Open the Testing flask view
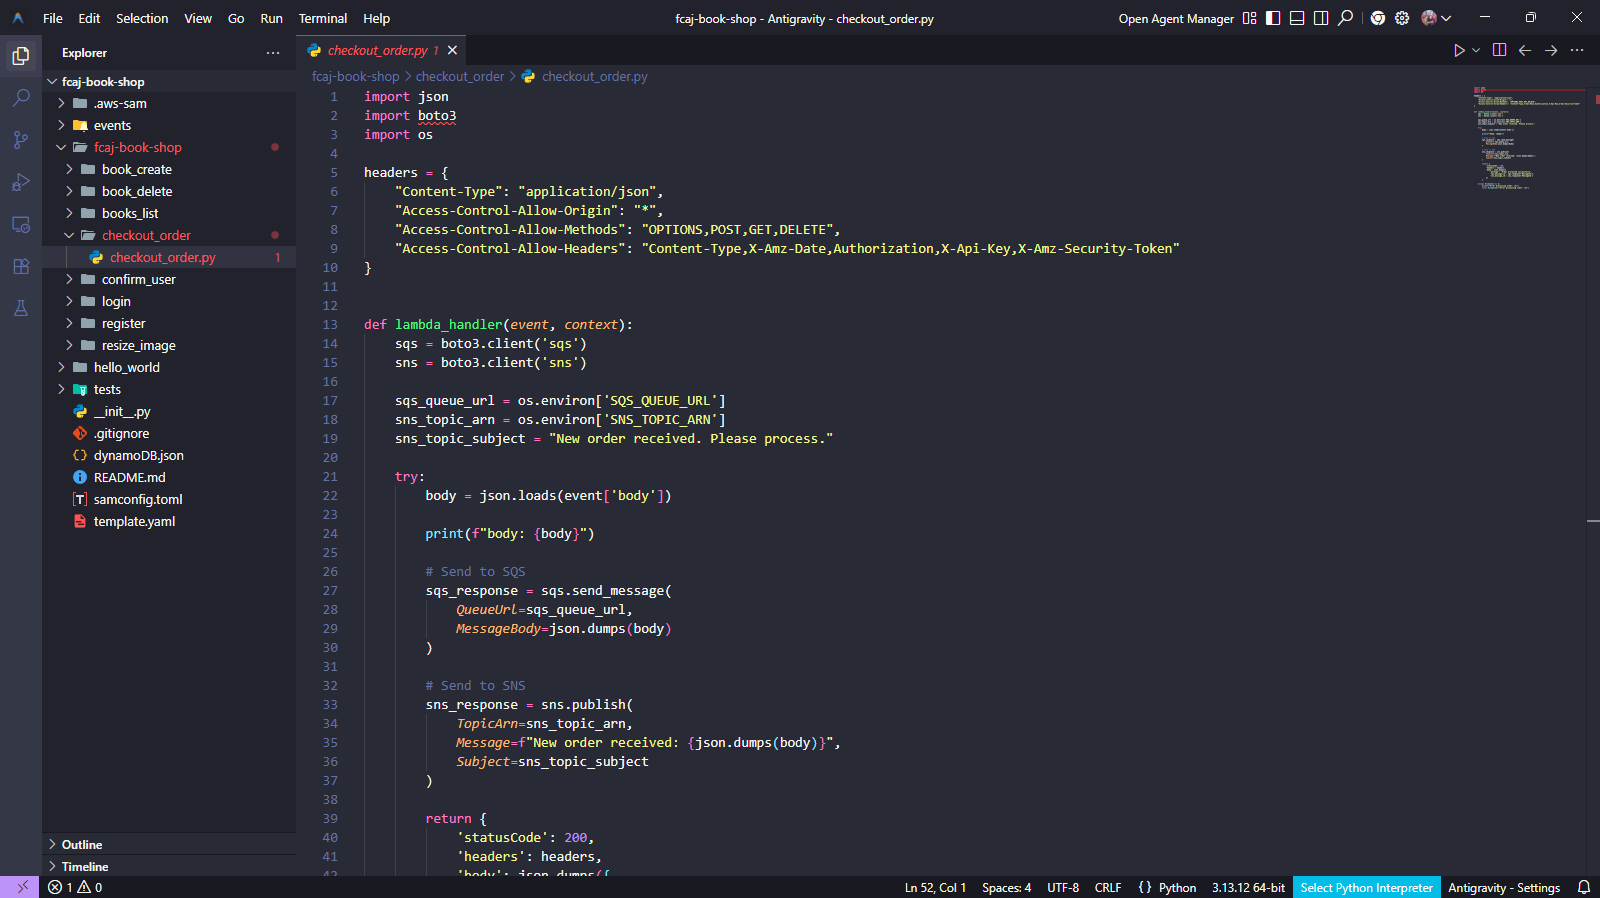This screenshot has height=898, width=1600. pos(21,308)
